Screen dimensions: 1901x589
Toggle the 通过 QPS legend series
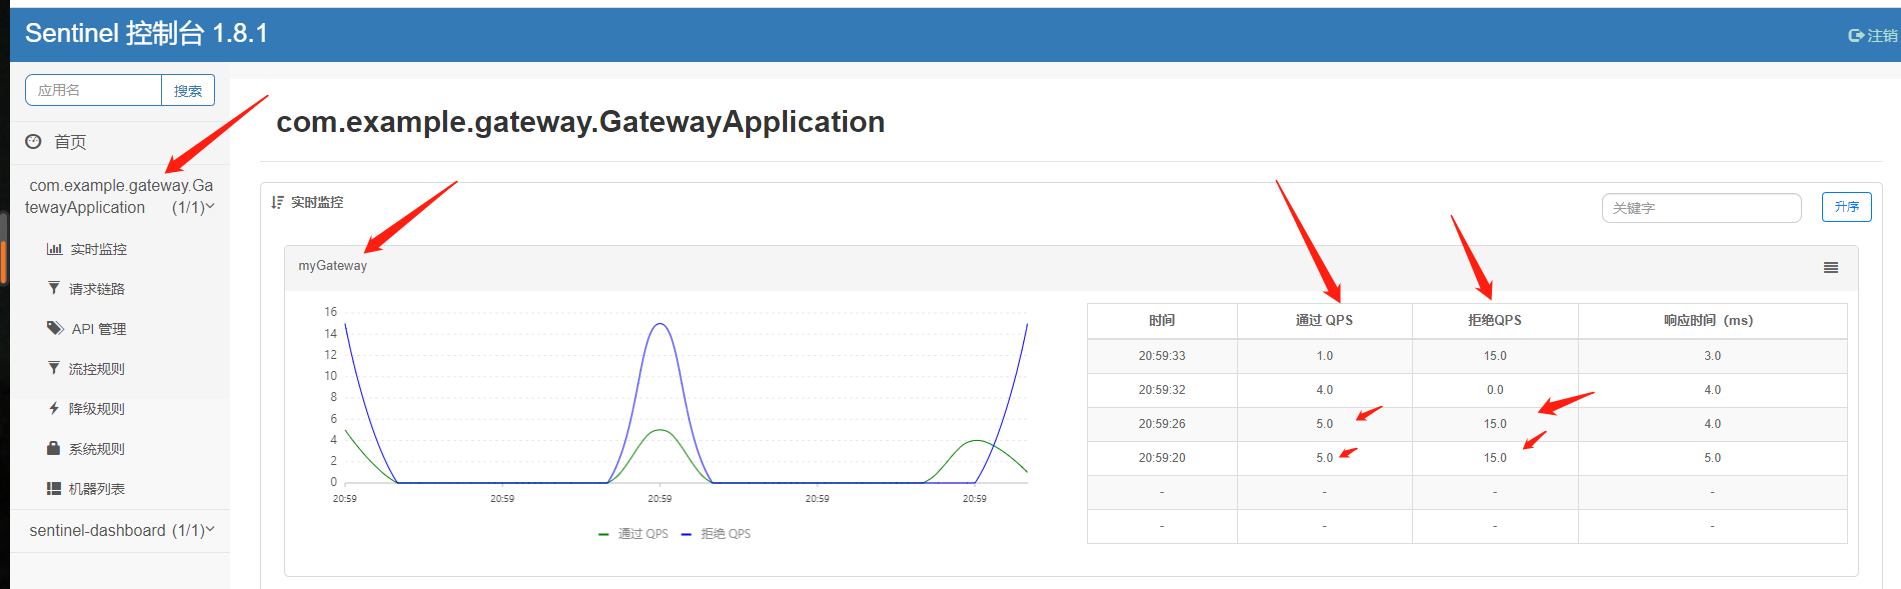(x=633, y=534)
